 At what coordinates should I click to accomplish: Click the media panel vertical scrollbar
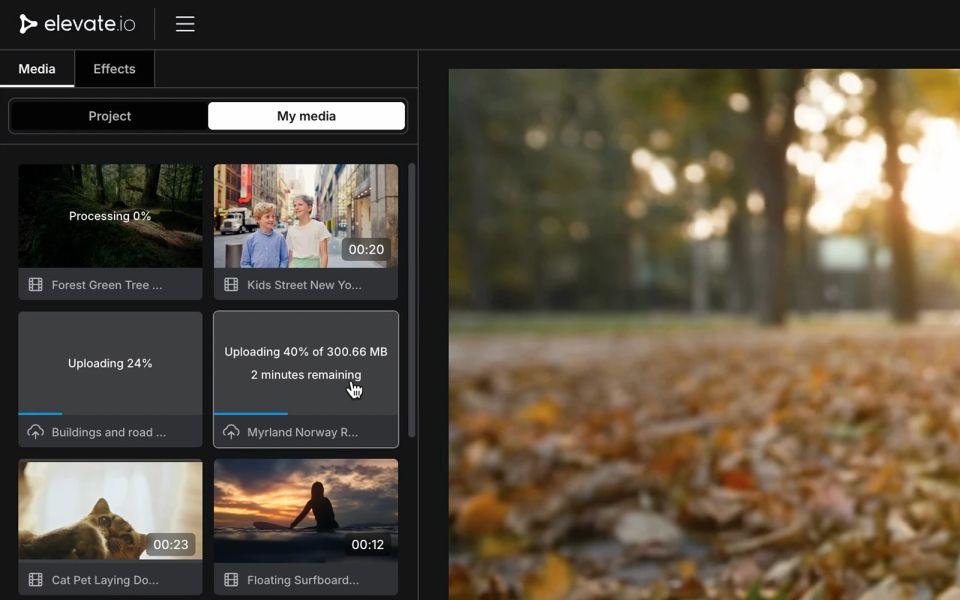[x=411, y=300]
